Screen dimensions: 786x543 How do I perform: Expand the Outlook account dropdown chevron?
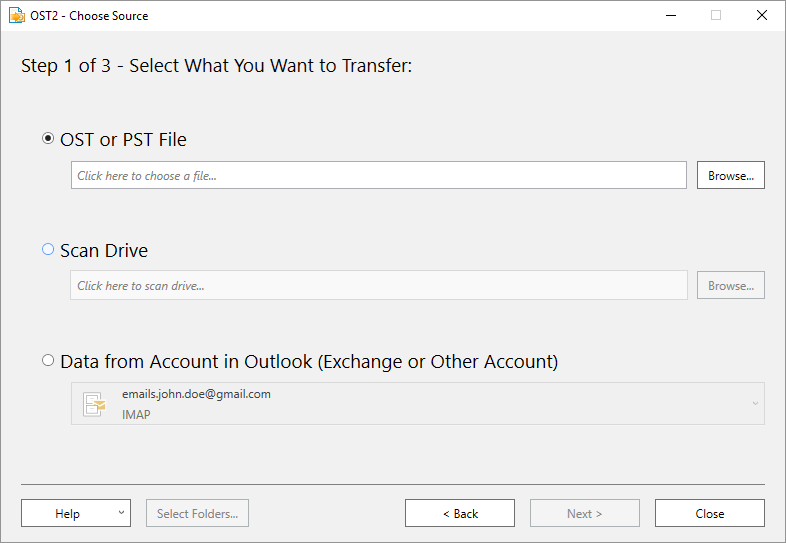(755, 404)
